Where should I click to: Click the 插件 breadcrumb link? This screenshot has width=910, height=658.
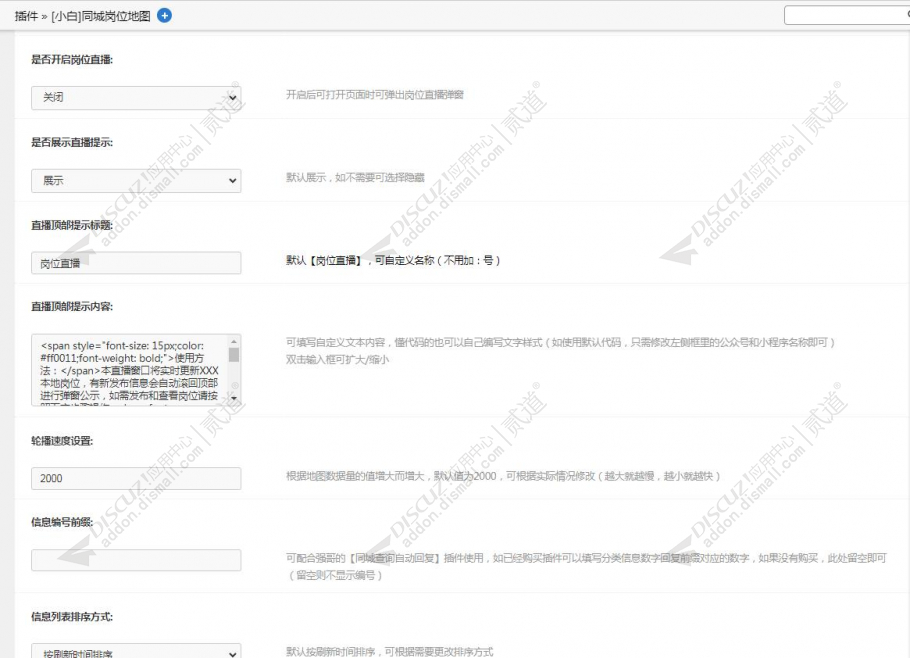pyautogui.click(x=26, y=16)
